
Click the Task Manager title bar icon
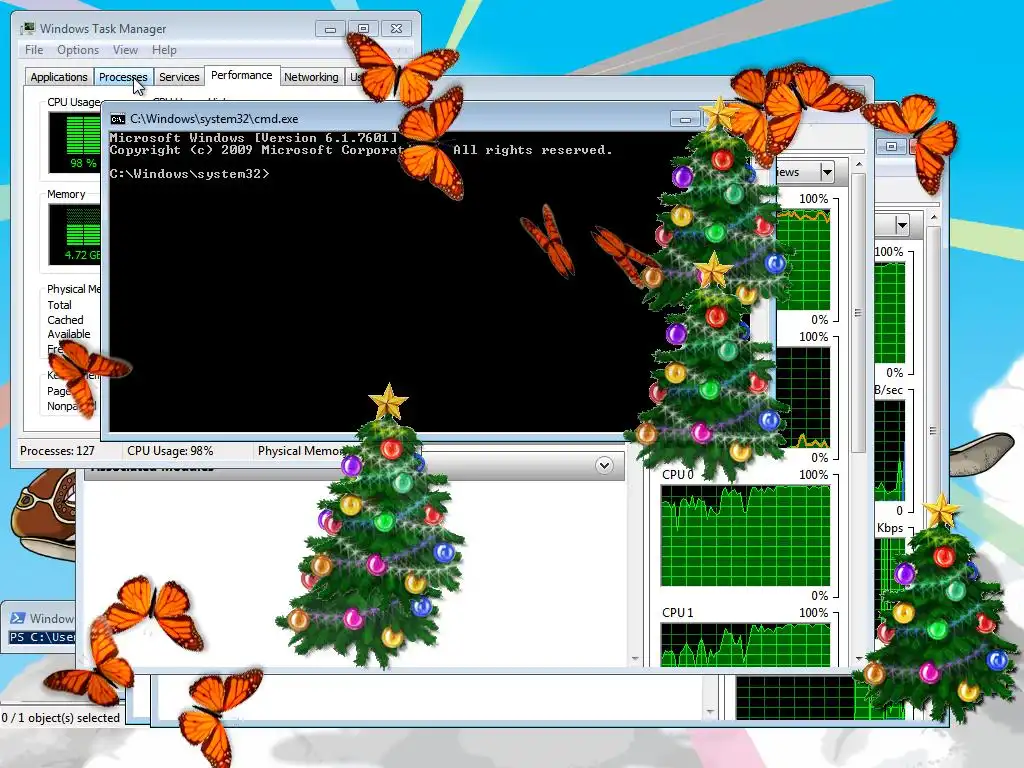click(x=27, y=29)
